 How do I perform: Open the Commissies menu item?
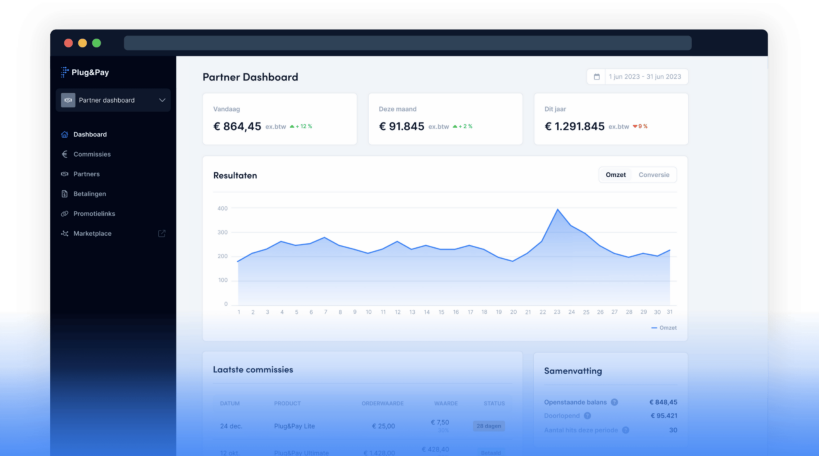(x=92, y=154)
